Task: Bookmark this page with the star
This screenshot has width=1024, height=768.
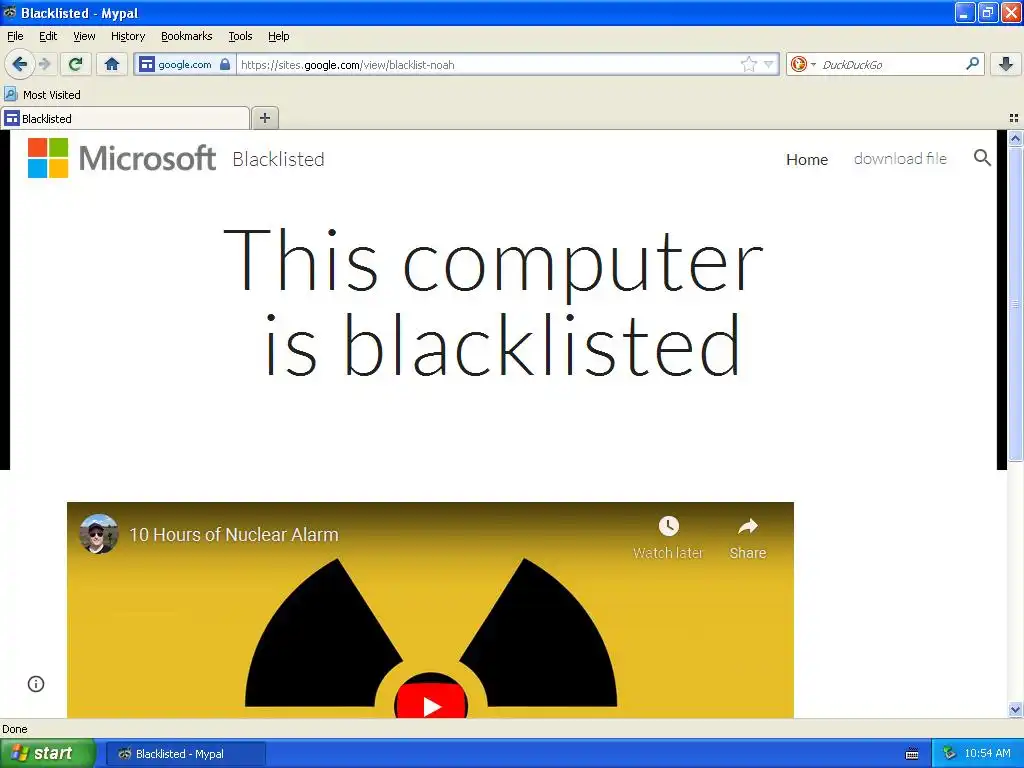Action: [x=748, y=64]
